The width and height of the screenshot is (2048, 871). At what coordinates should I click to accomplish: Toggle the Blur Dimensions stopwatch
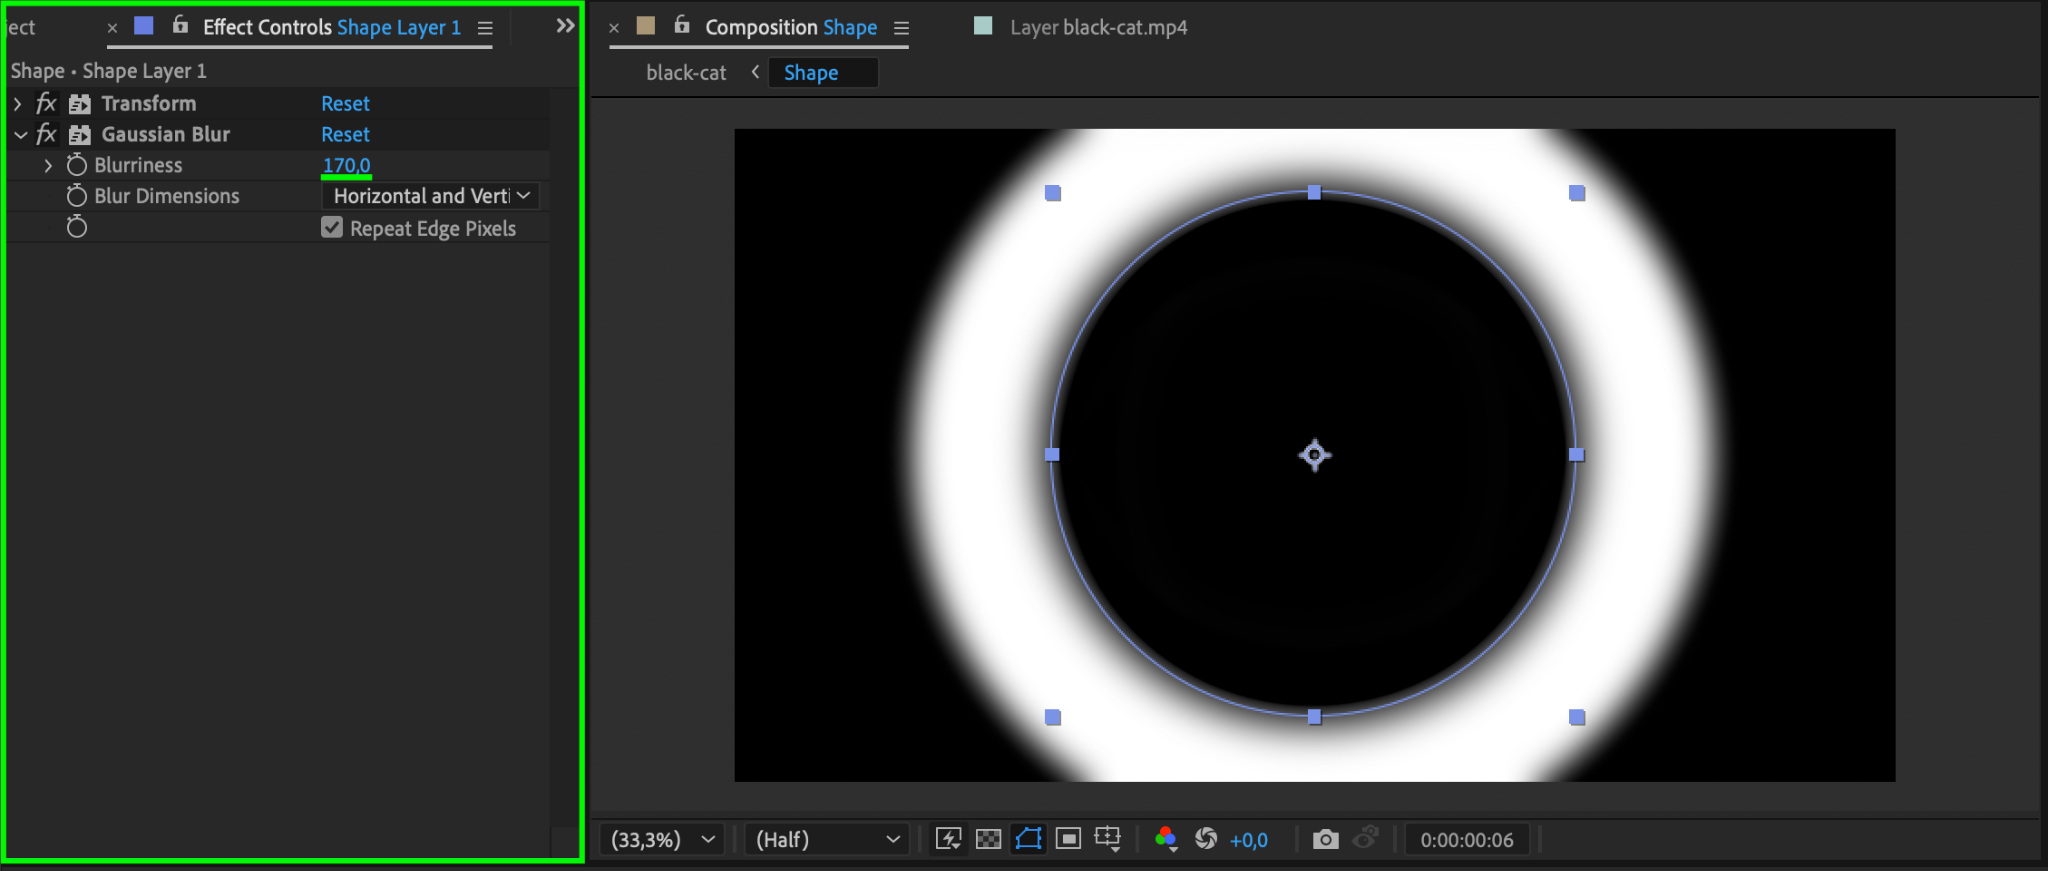pyautogui.click(x=77, y=196)
